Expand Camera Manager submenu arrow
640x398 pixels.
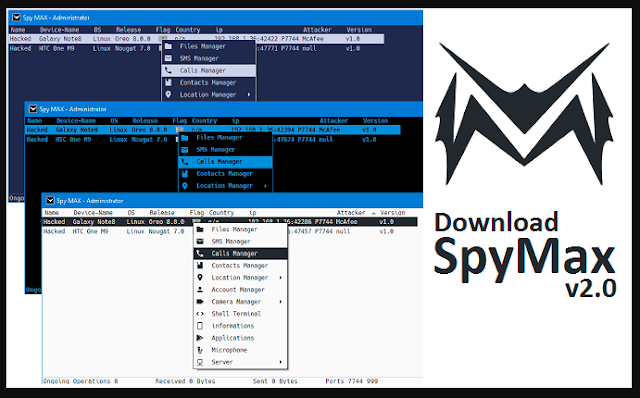[x=280, y=302]
